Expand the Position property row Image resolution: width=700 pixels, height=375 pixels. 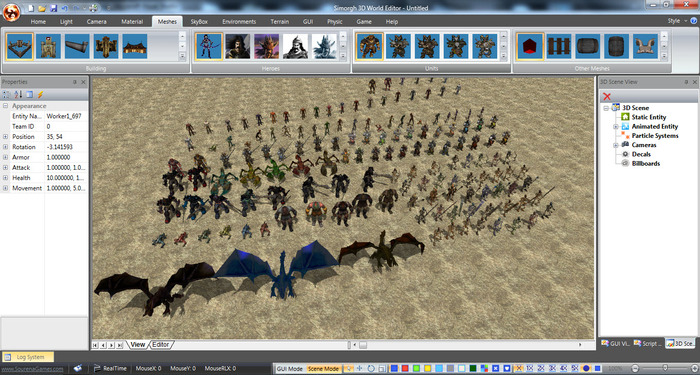5,137
